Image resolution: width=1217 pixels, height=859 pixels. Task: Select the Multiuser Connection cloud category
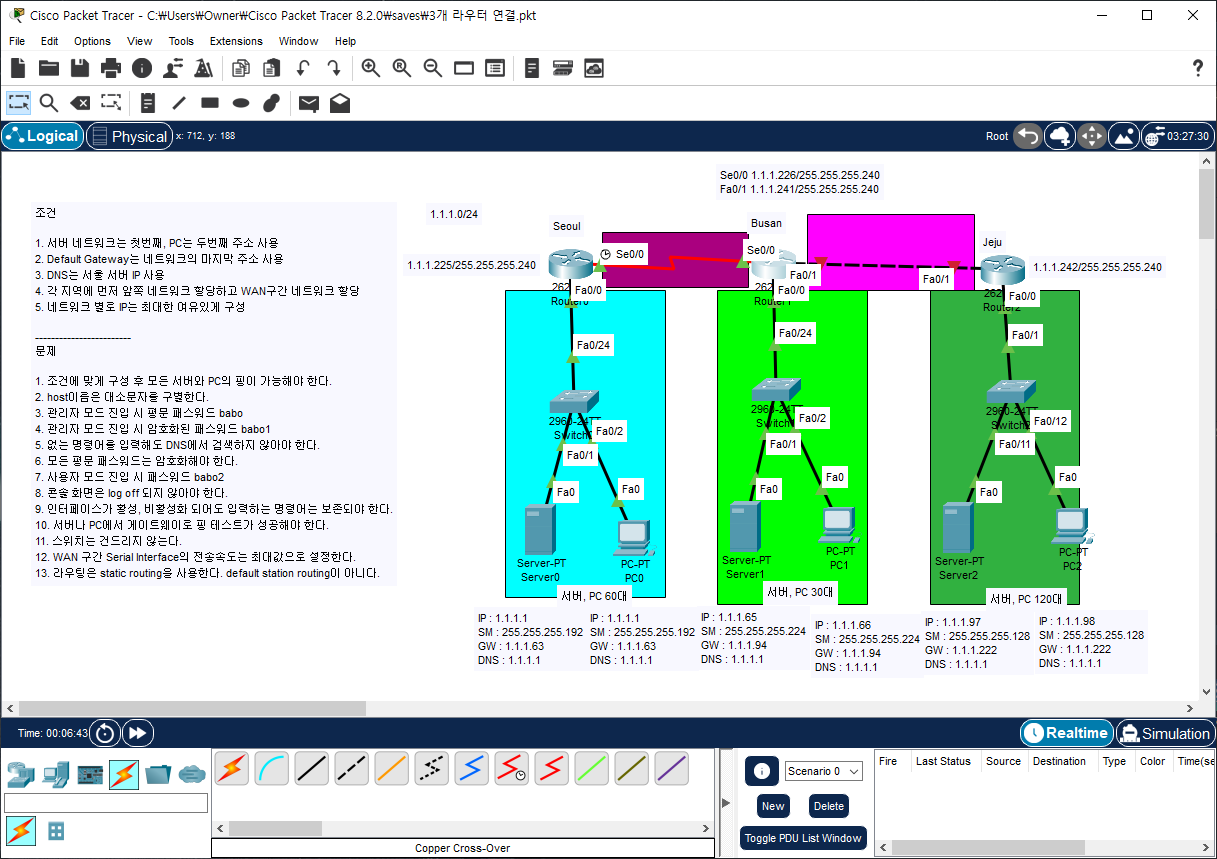190,774
